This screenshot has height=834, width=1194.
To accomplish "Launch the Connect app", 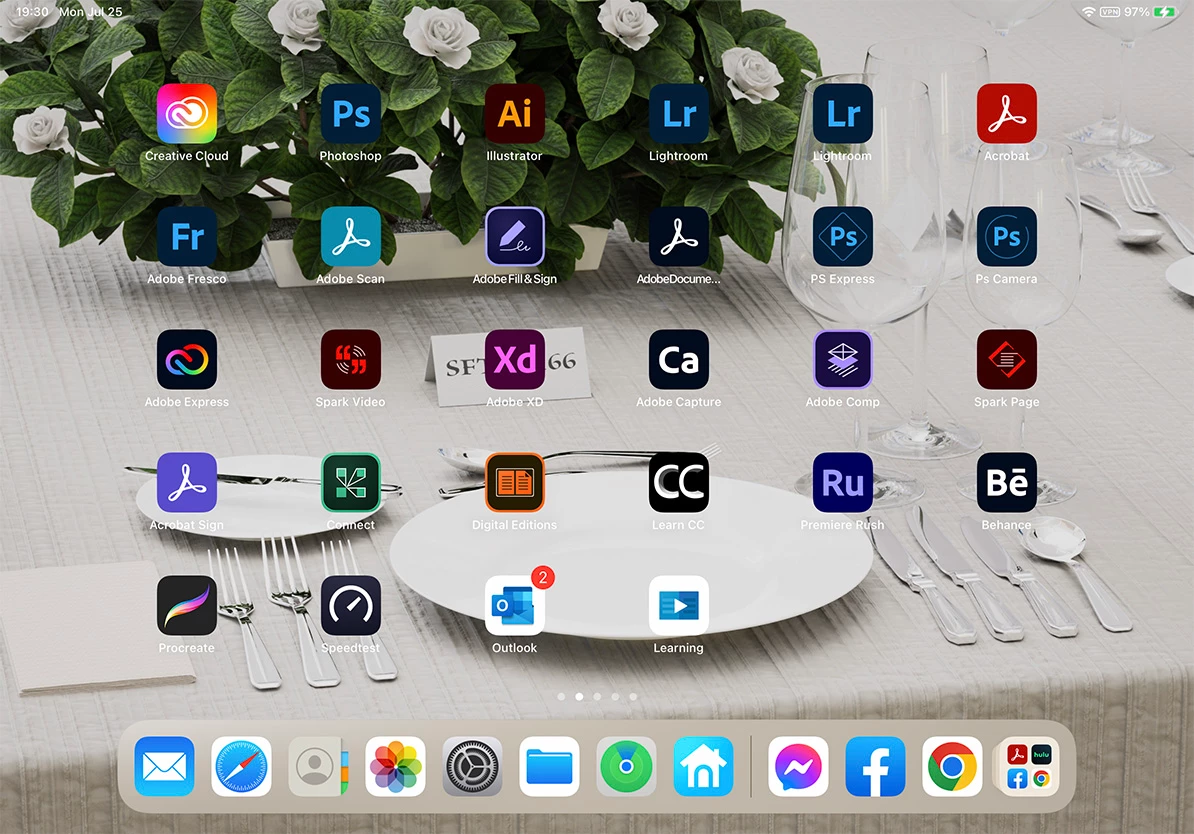I will [x=350, y=483].
